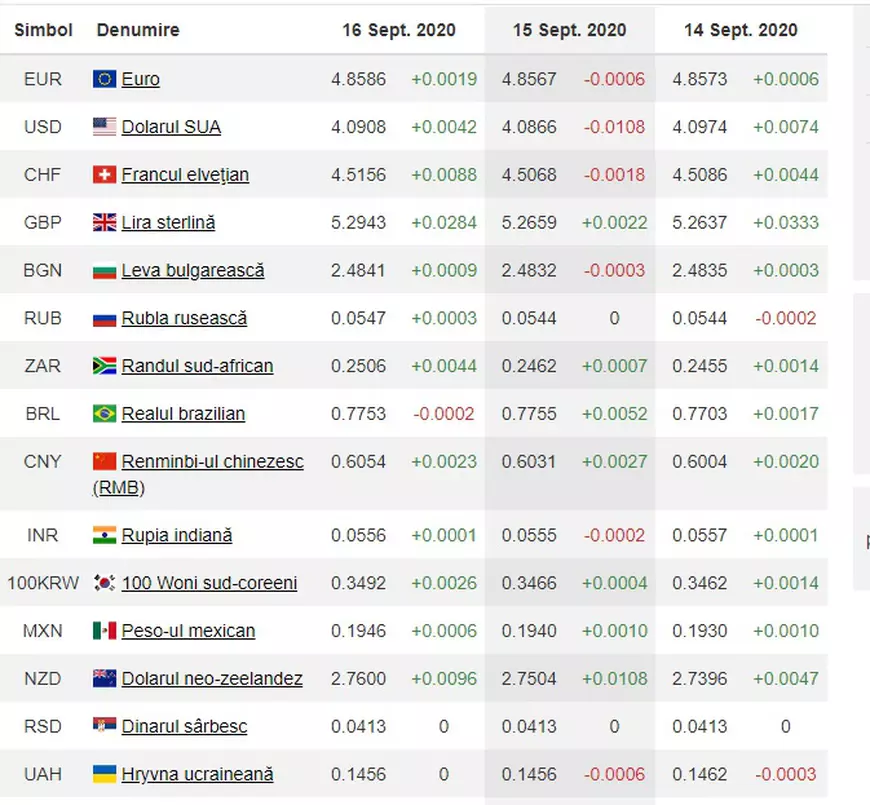Open the Euro currency link
This screenshot has width=870, height=805.
click(x=141, y=79)
